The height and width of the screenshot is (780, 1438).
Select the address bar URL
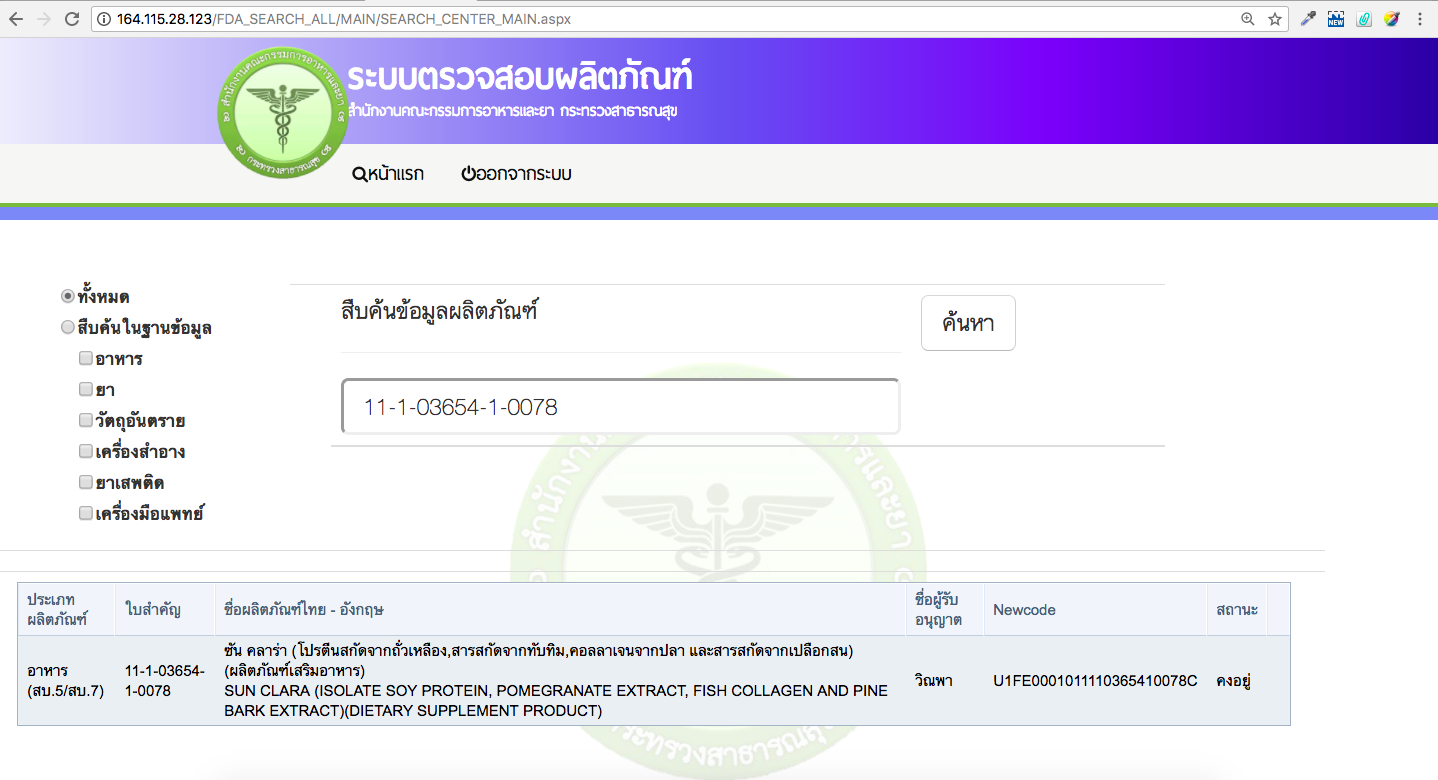(344, 19)
